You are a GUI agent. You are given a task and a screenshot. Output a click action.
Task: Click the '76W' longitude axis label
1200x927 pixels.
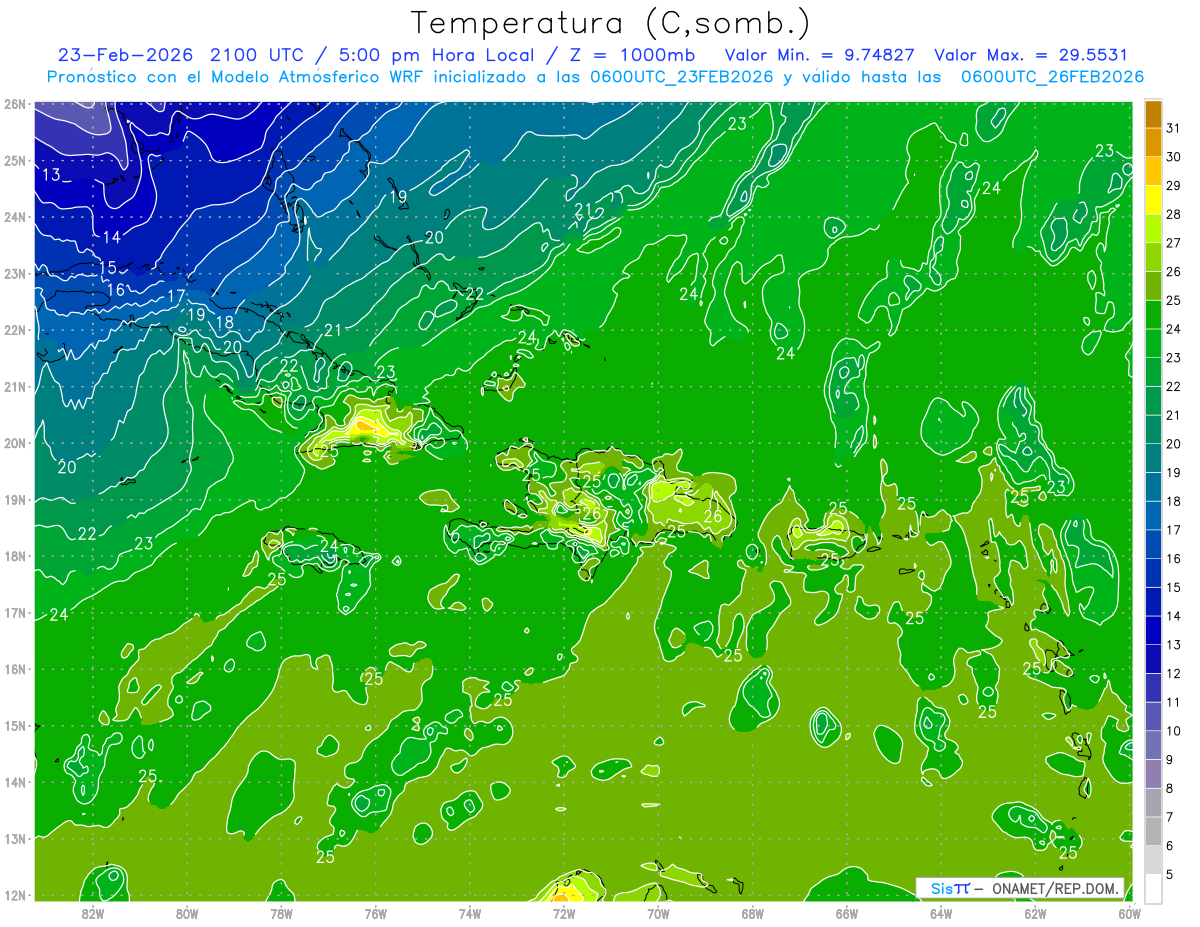tap(376, 913)
